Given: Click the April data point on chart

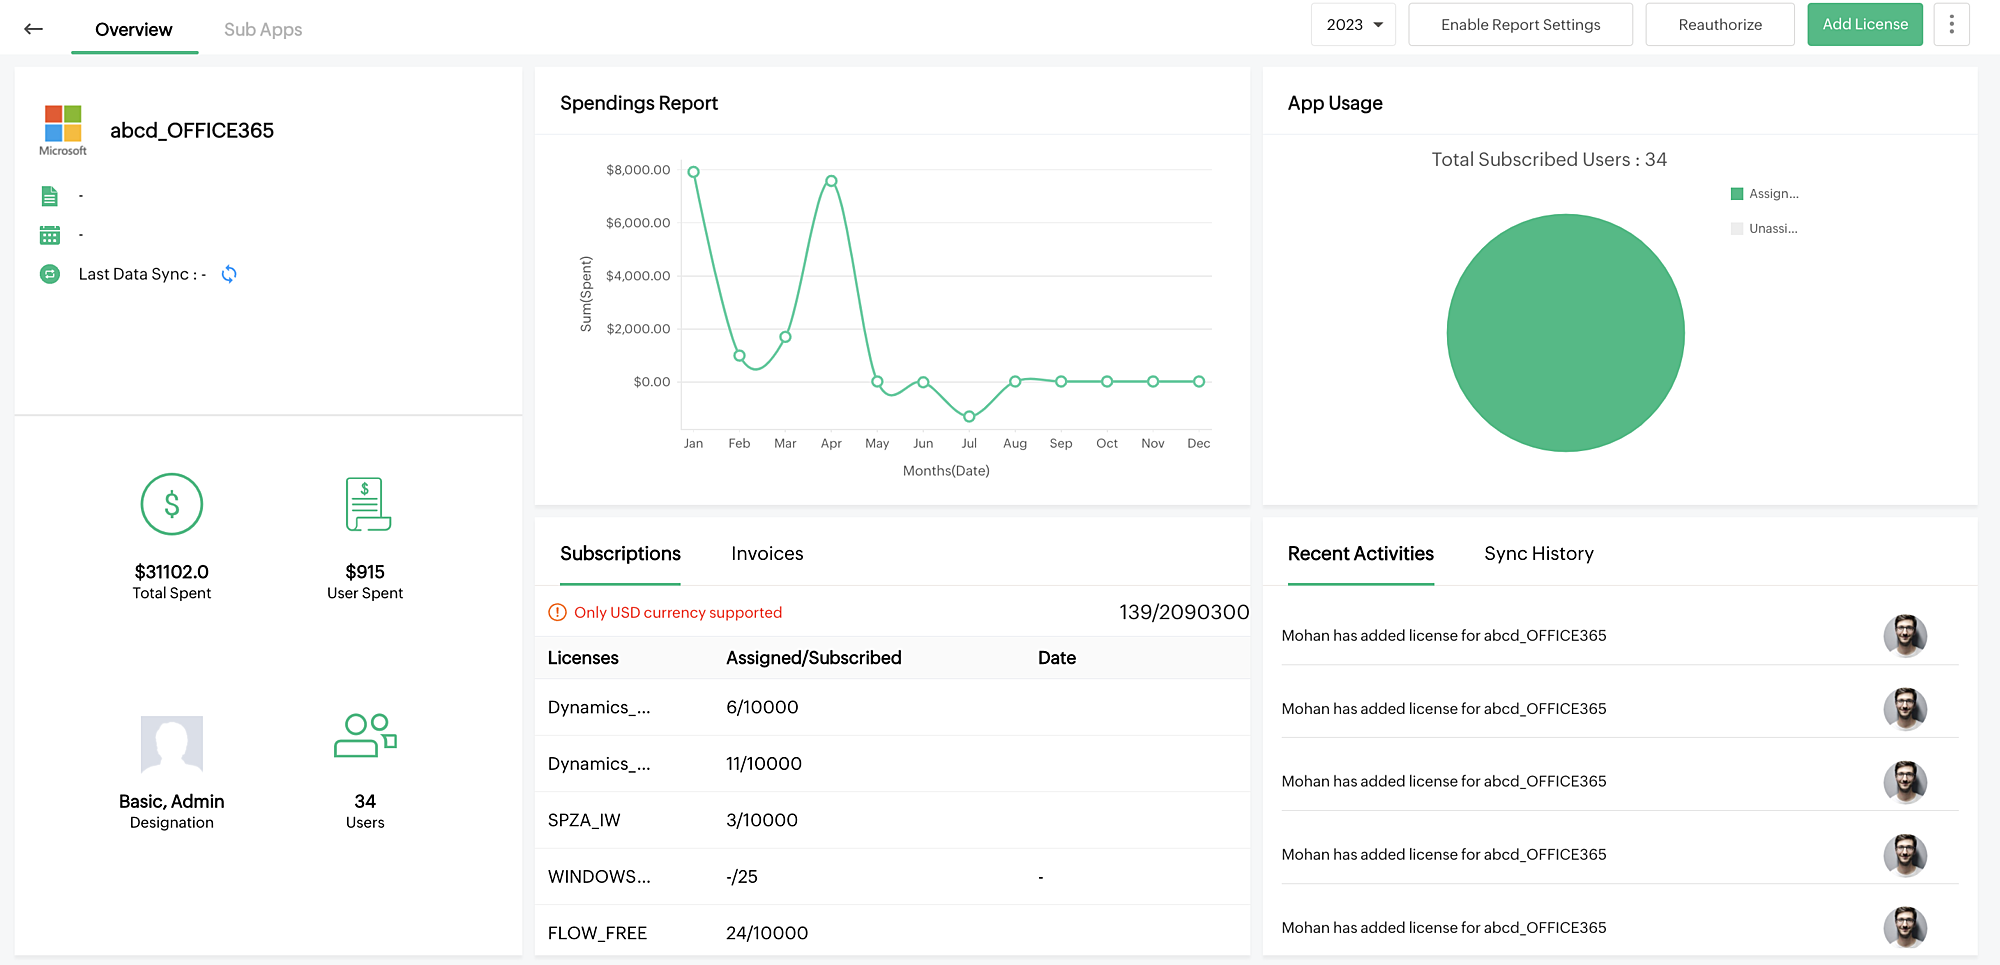Looking at the screenshot, I should pos(831,181).
